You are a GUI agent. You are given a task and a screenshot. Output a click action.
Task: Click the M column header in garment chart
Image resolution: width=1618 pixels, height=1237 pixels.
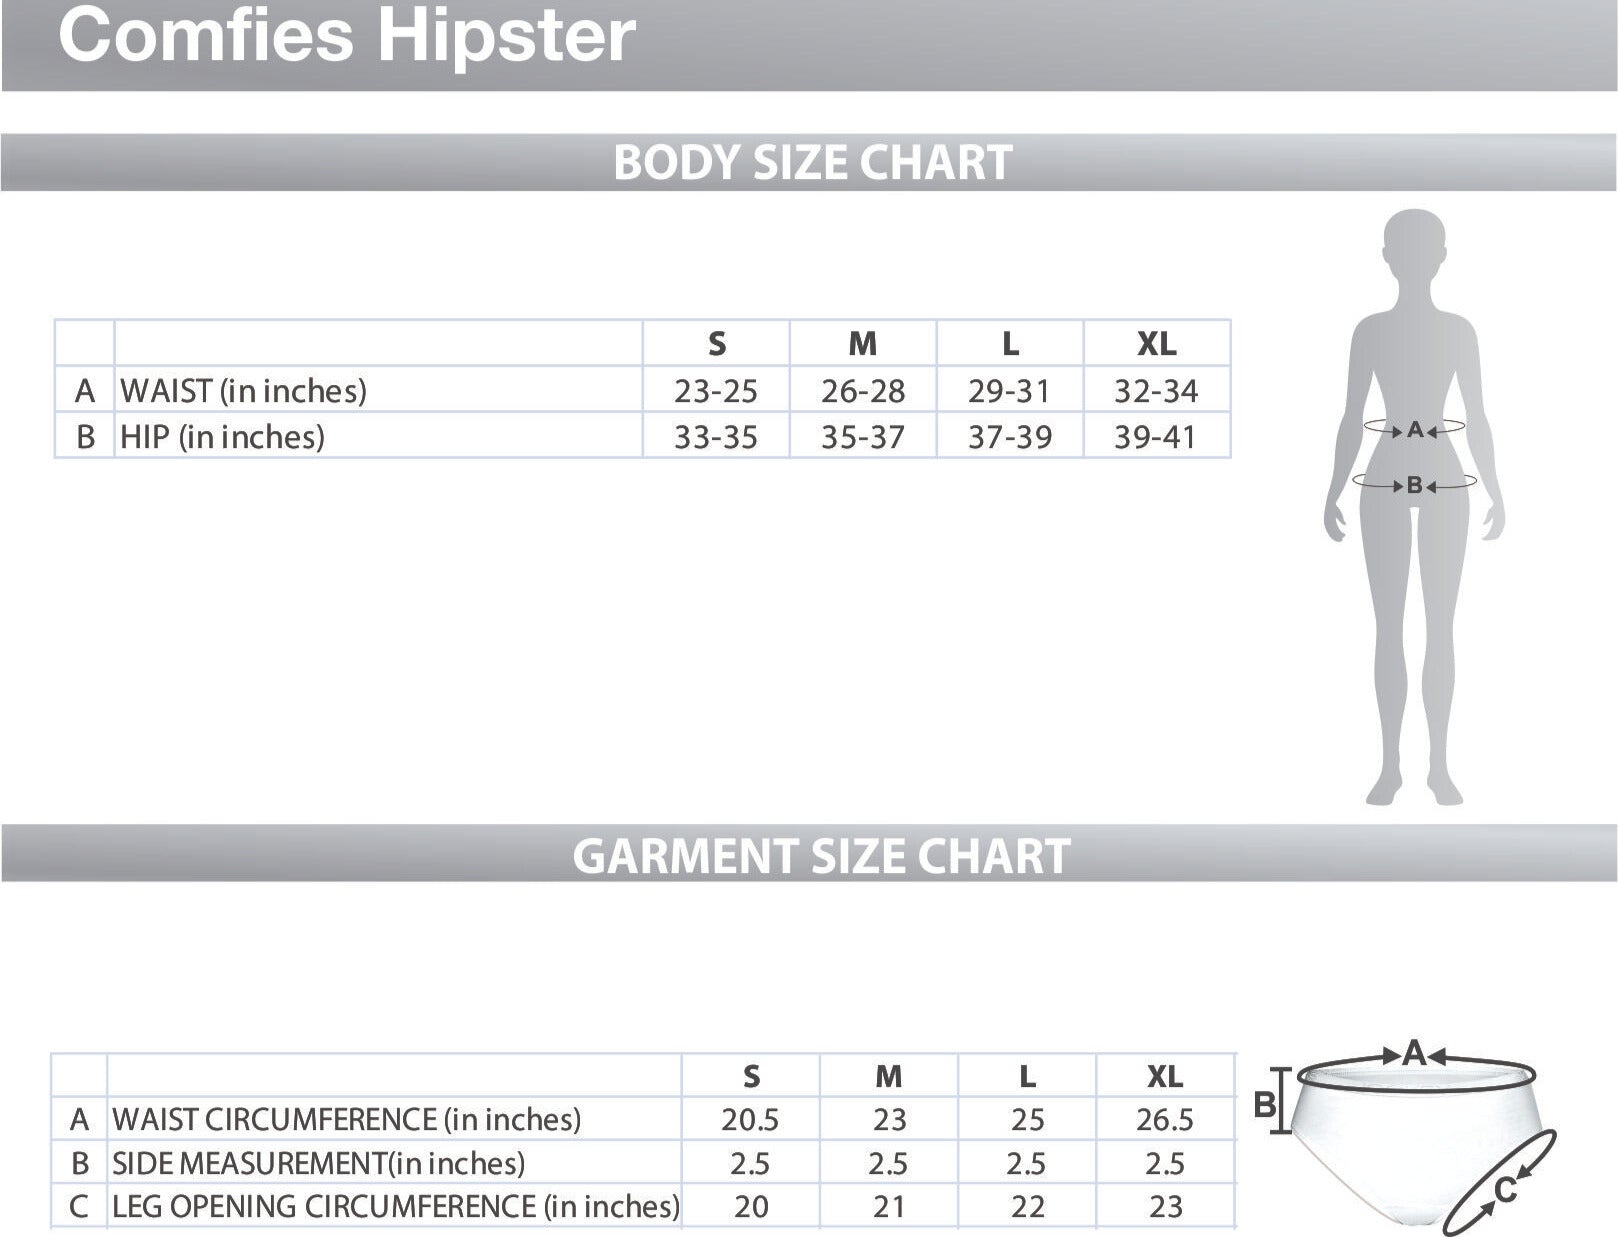pos(888,1077)
